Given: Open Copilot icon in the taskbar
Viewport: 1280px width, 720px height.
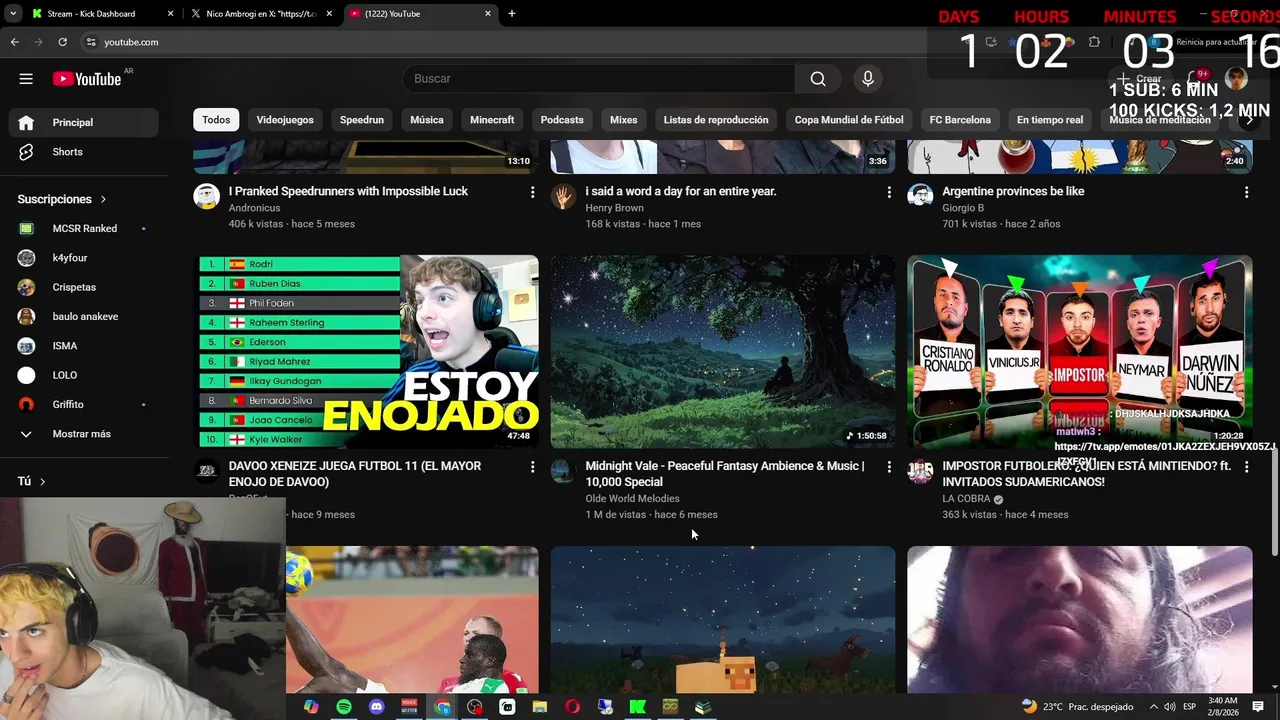Looking at the screenshot, I should pyautogui.click(x=311, y=707).
